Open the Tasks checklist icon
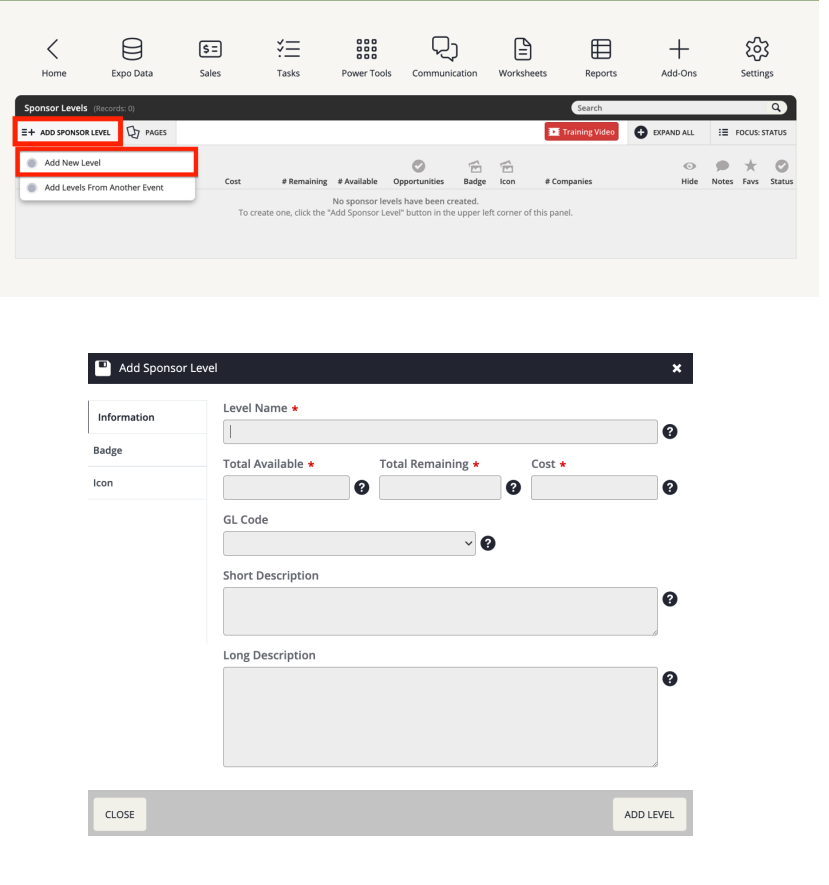Viewport: 829px width, 885px height. (288, 50)
